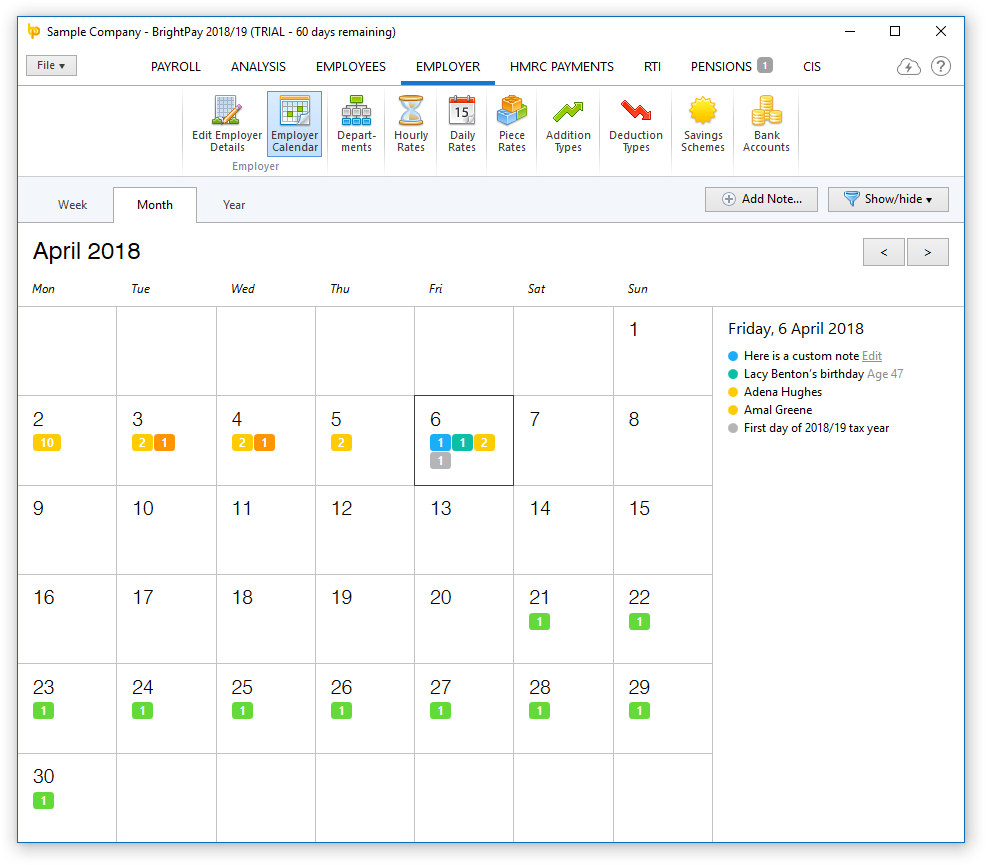Switch to the PENSIONS tab
Screen dimensions: 986x865
[x=721, y=67]
